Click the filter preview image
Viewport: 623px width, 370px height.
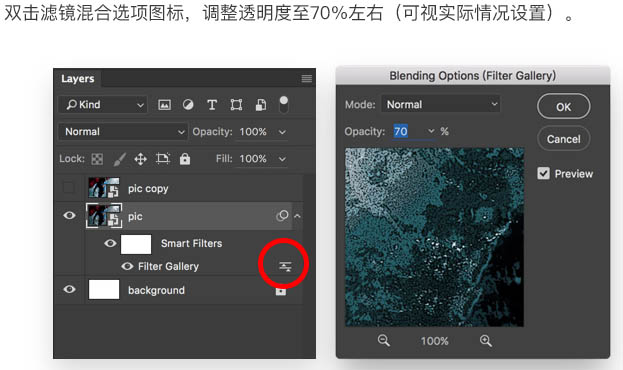(x=434, y=237)
